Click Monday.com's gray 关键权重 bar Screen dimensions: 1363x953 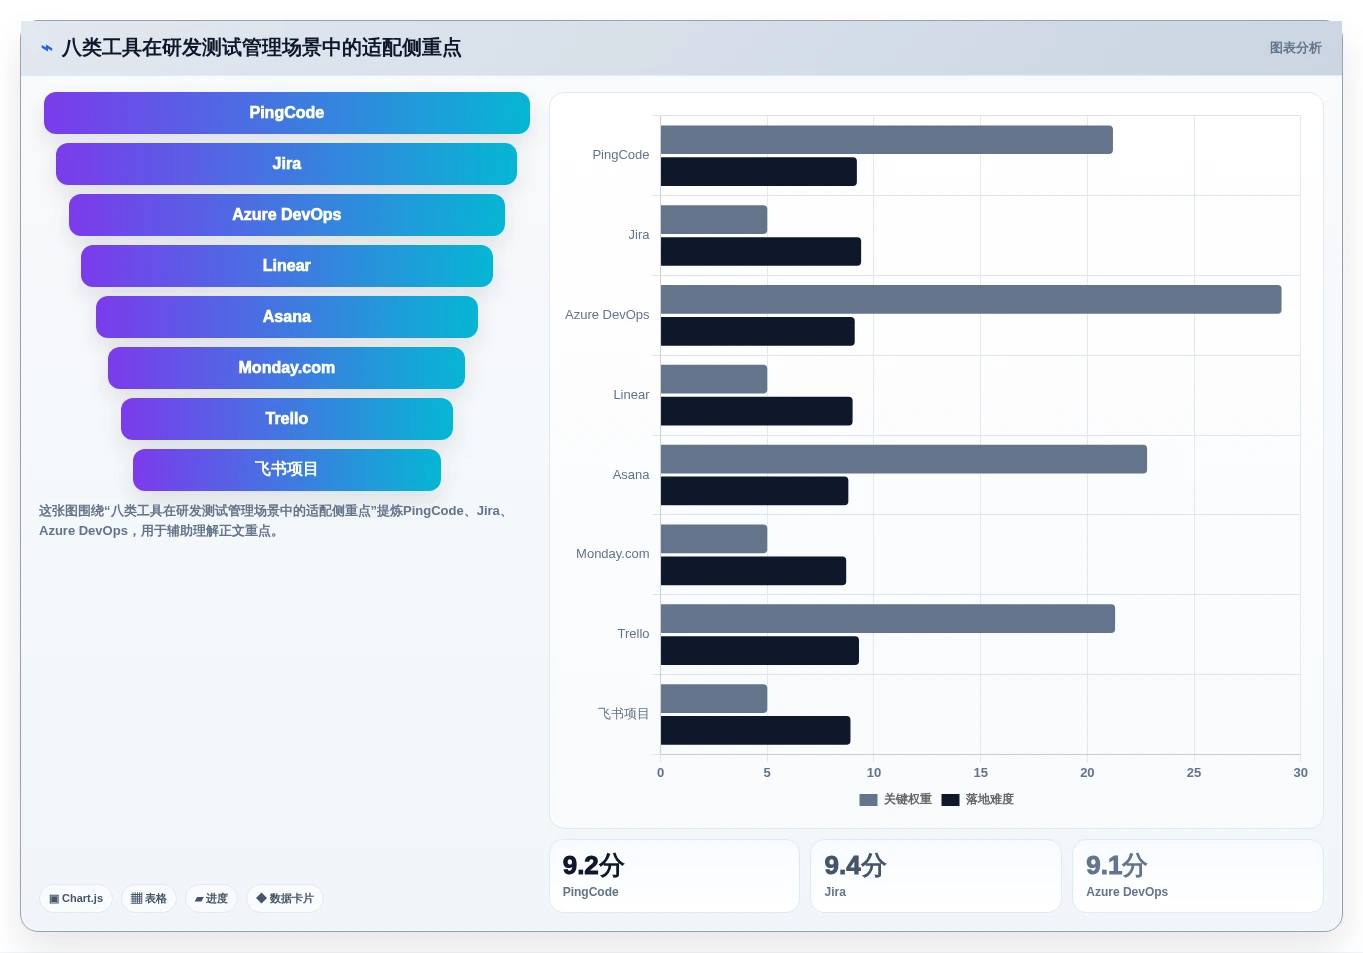click(x=714, y=539)
